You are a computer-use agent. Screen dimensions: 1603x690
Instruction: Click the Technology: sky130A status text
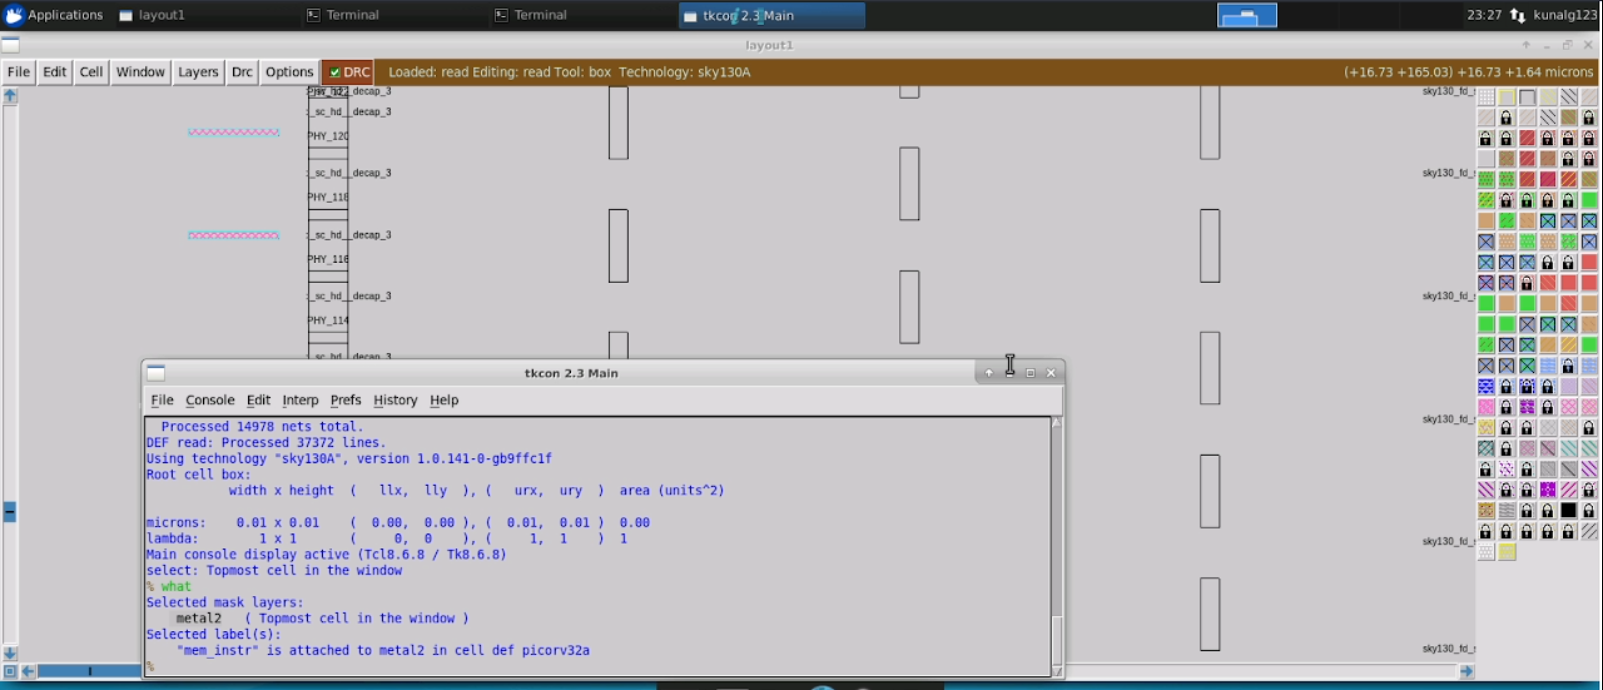[x=684, y=72]
